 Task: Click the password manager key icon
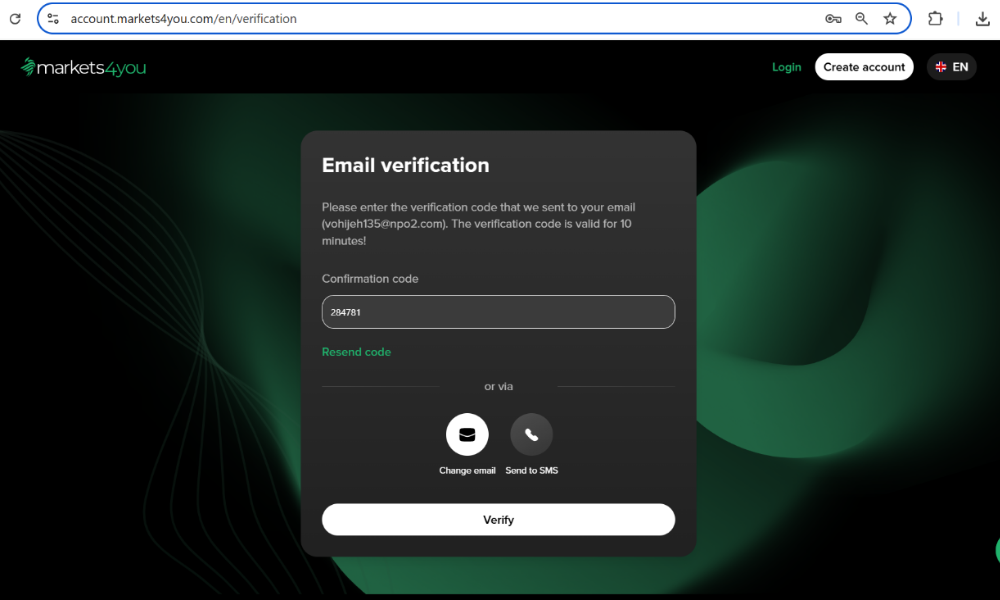point(832,19)
